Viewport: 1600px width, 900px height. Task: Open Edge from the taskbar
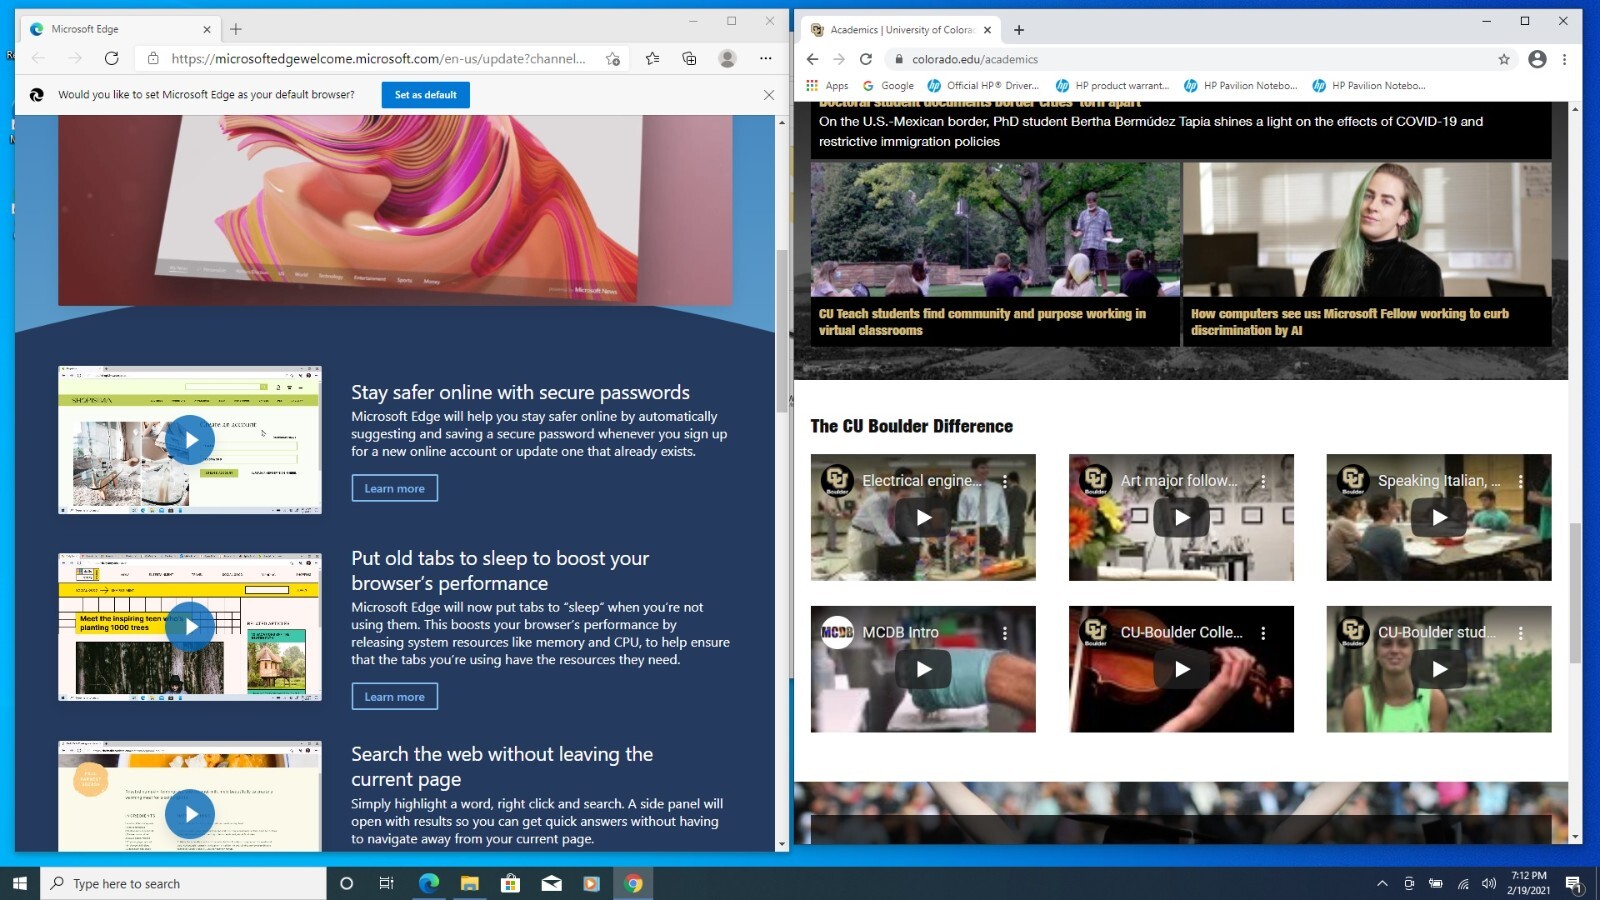[429, 883]
